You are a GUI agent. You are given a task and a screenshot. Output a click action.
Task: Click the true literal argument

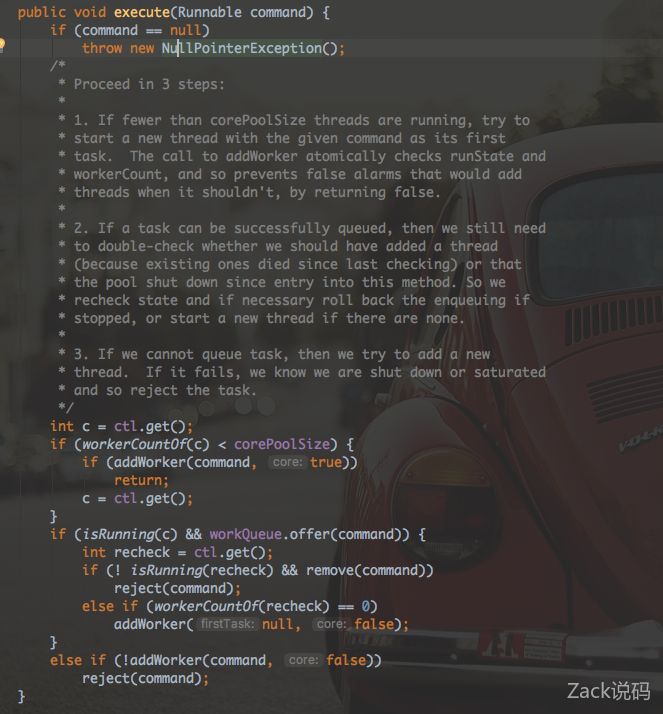pyautogui.click(x=326, y=462)
